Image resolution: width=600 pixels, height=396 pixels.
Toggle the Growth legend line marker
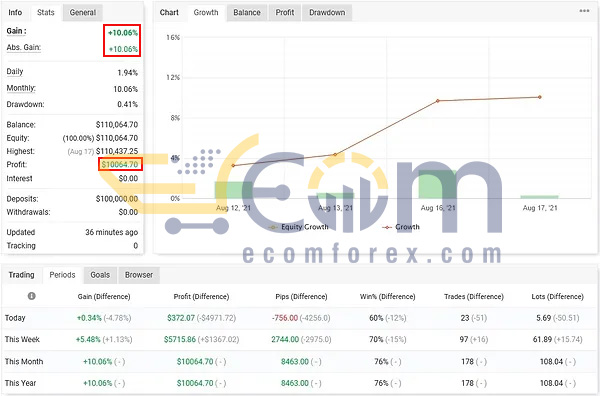tap(387, 227)
